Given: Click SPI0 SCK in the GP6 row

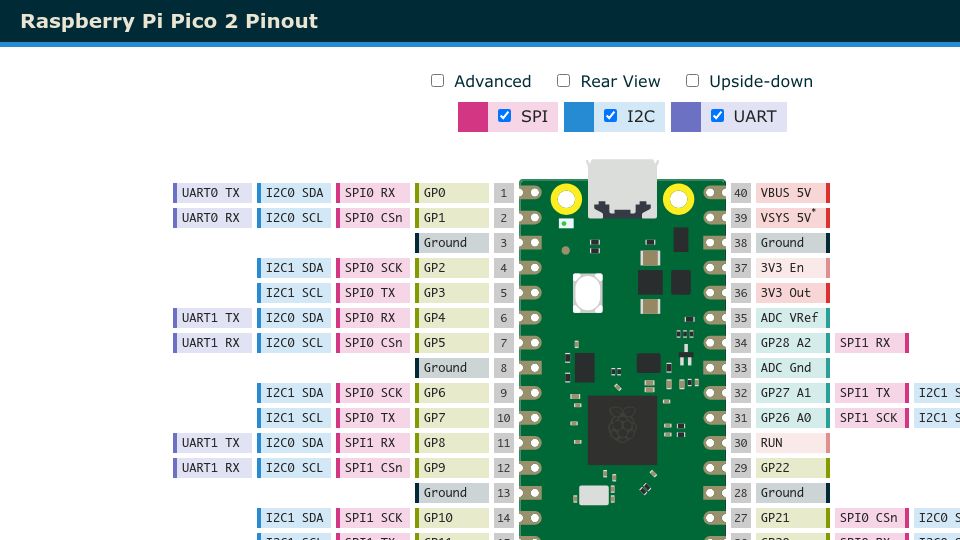Looking at the screenshot, I should tap(373, 393).
